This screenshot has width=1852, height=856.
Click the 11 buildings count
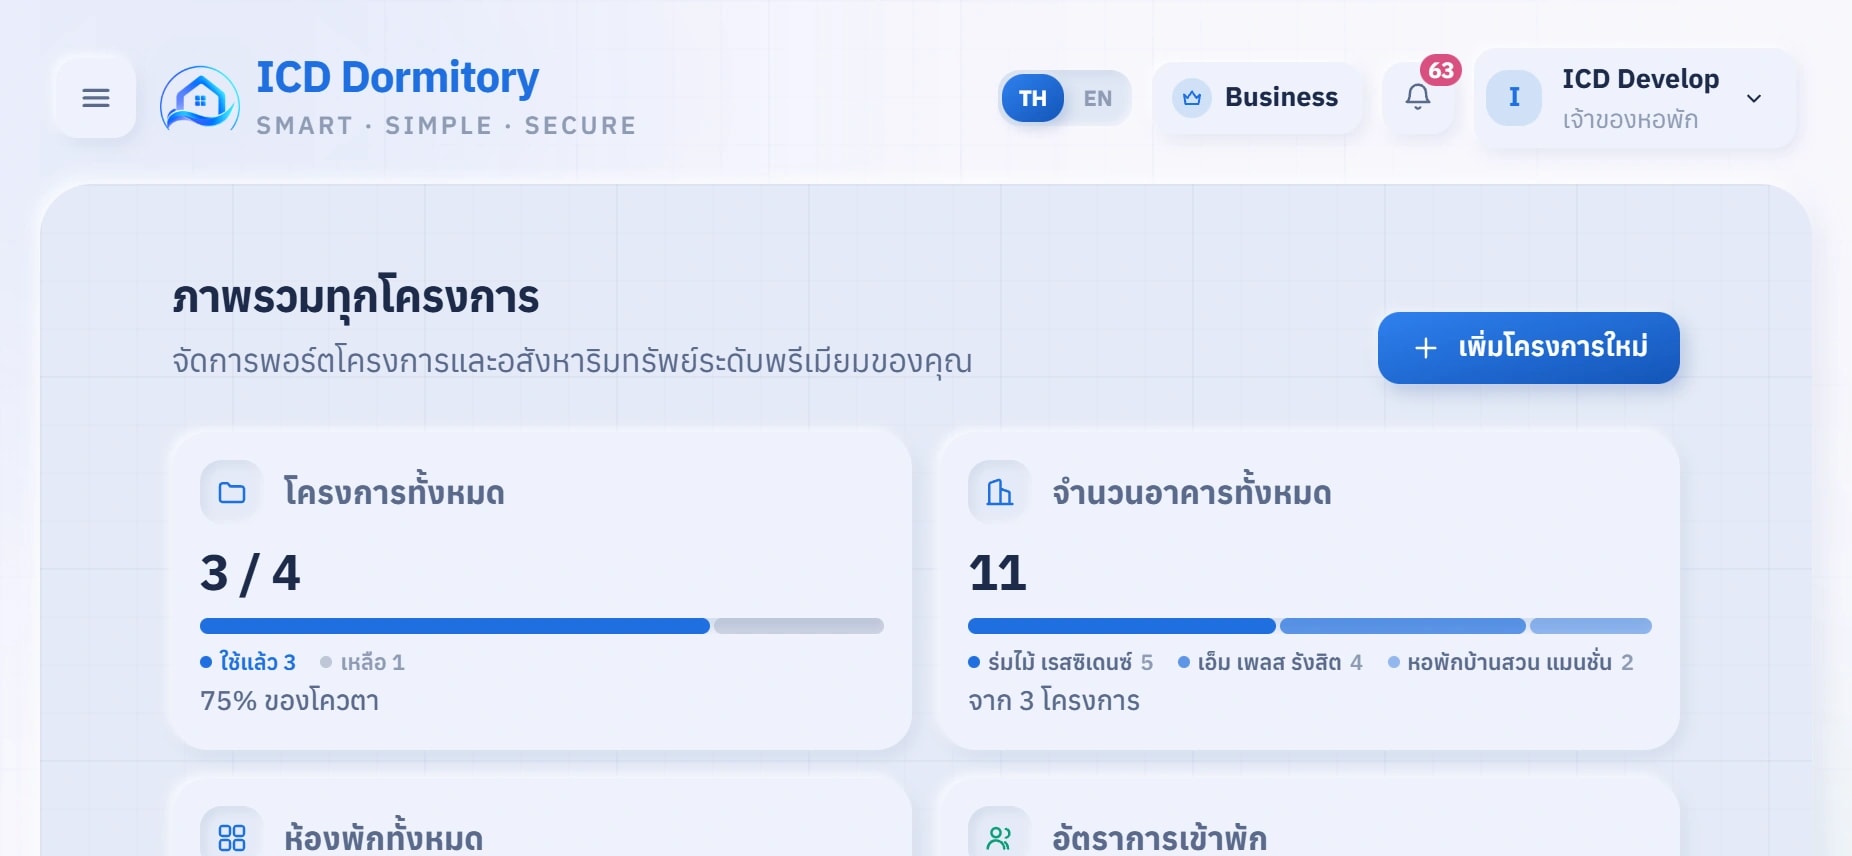[998, 573]
